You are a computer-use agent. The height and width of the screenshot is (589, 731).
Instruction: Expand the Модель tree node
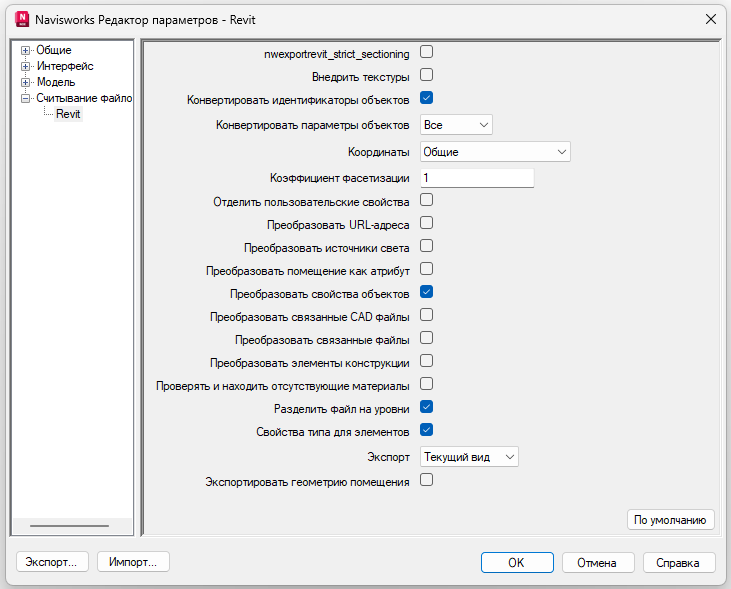click(26, 82)
